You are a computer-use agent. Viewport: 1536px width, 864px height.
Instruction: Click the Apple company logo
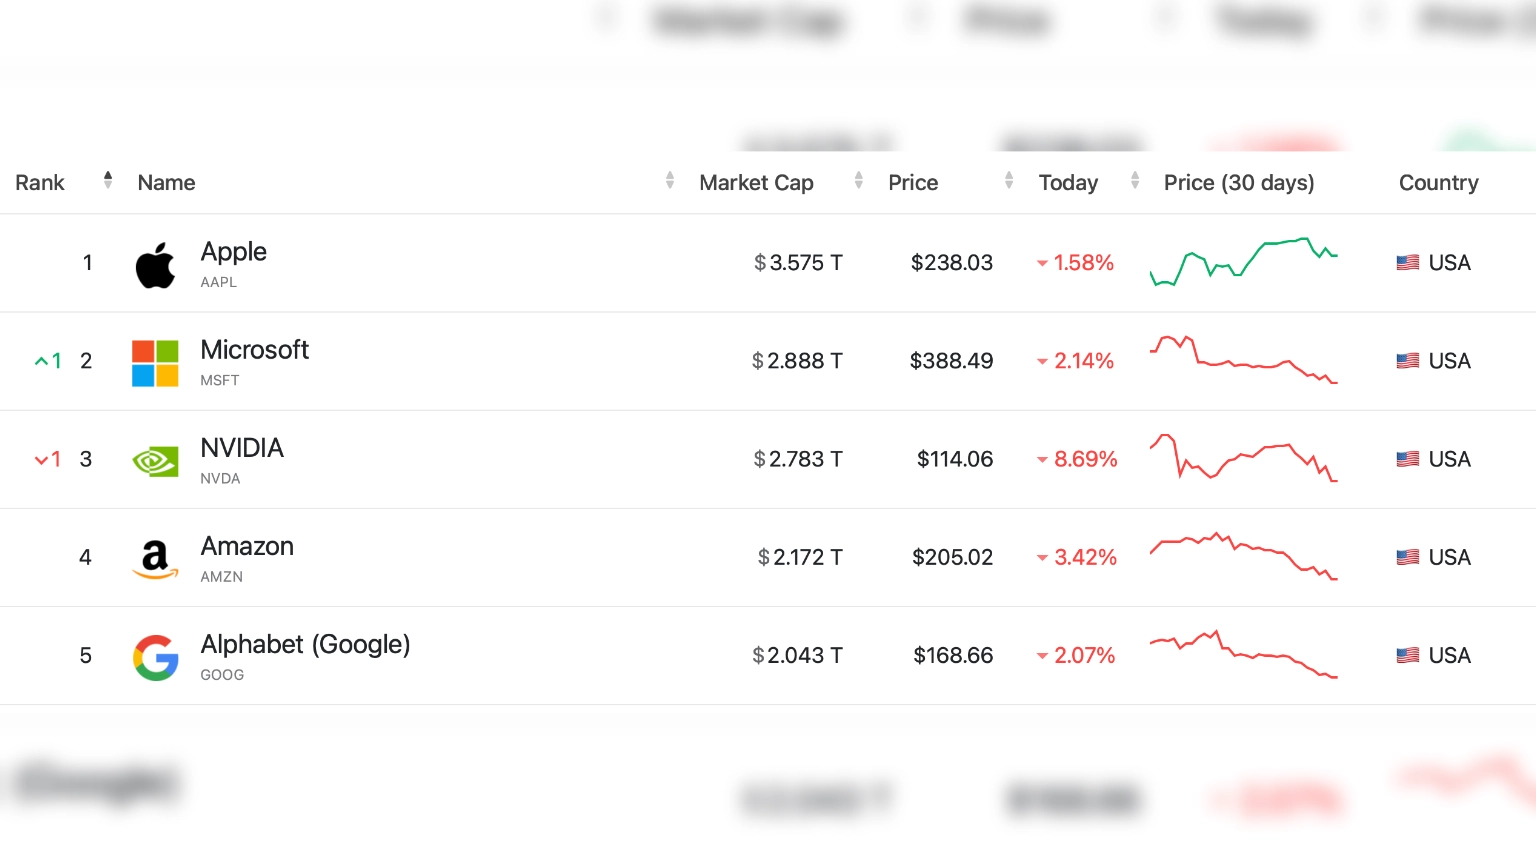coord(155,265)
